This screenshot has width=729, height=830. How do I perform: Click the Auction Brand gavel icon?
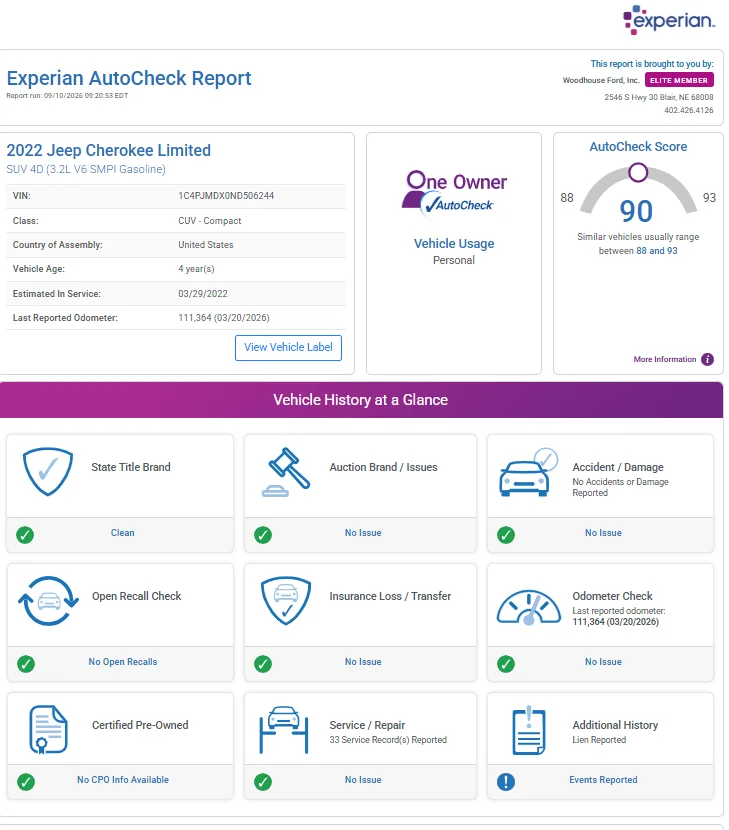coord(286,472)
